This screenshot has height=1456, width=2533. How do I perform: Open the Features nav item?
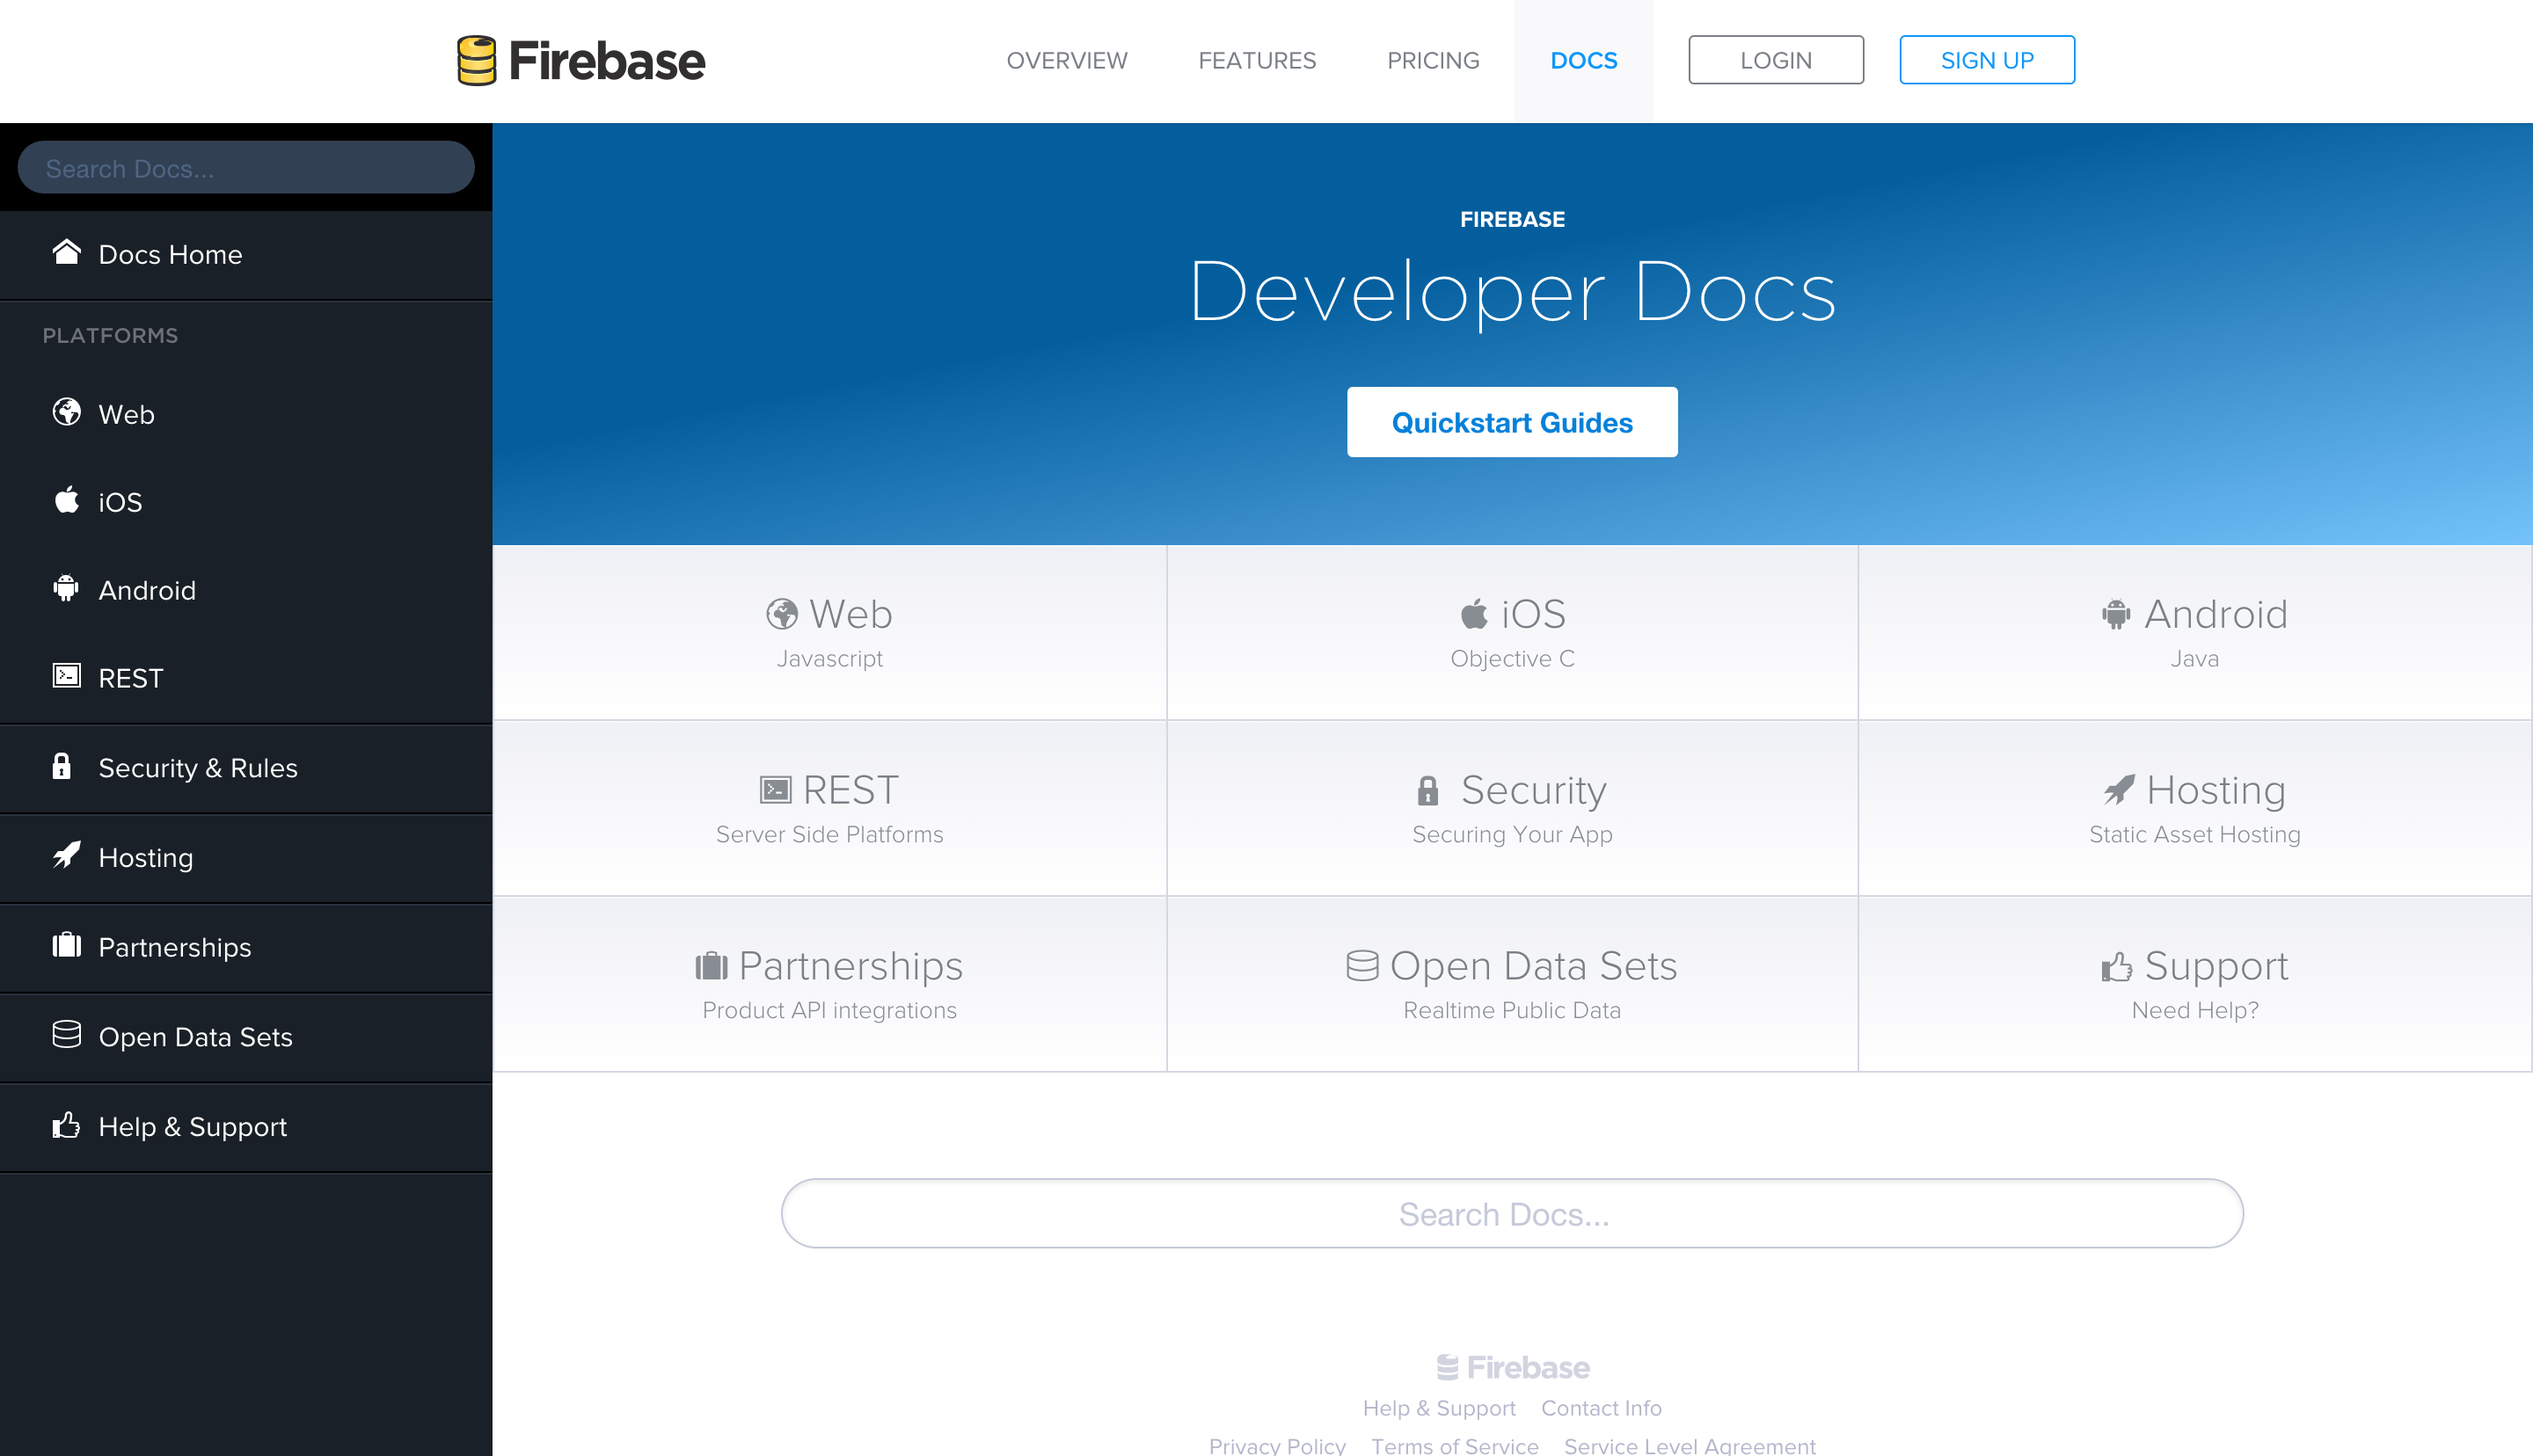(x=1257, y=60)
